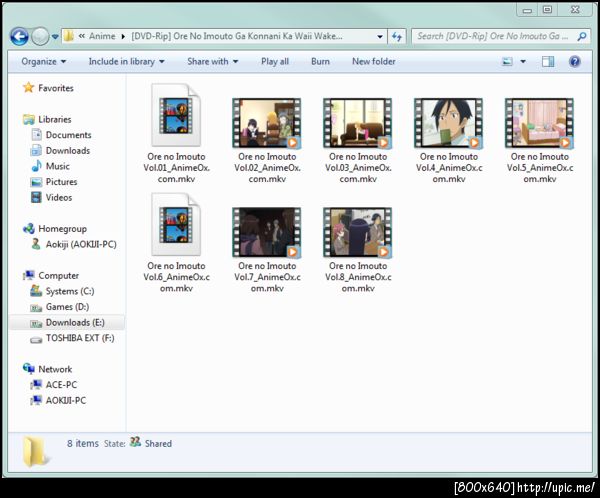
Task: Change view with the view icon
Action: tap(507, 62)
